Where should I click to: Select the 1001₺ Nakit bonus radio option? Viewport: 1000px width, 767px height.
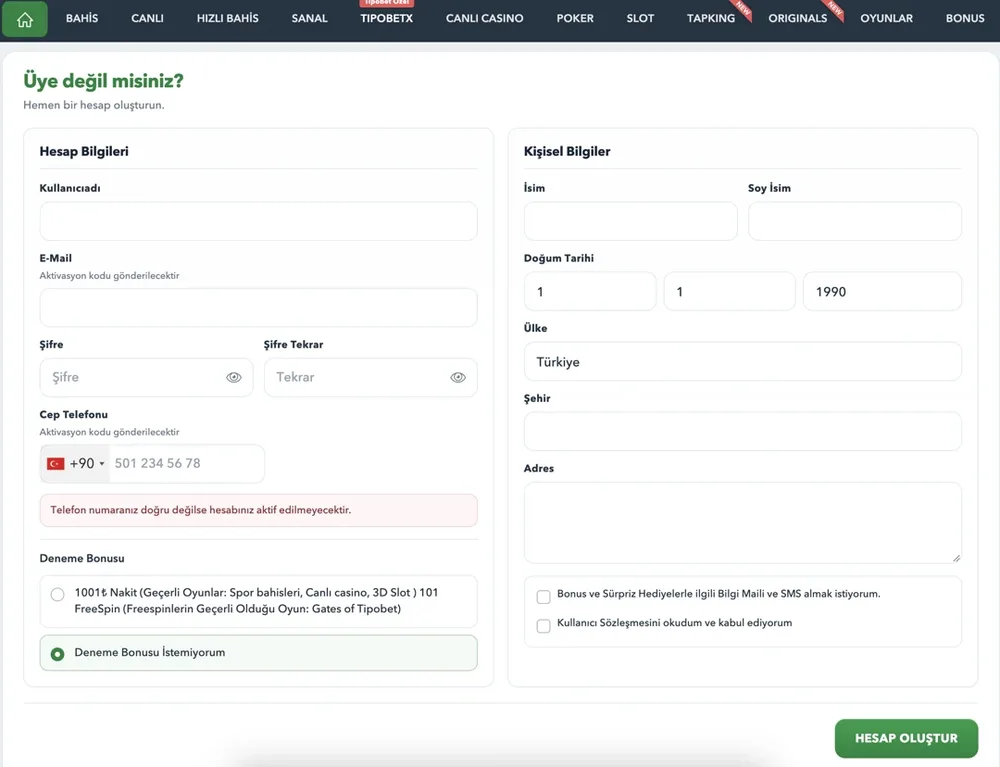57,595
